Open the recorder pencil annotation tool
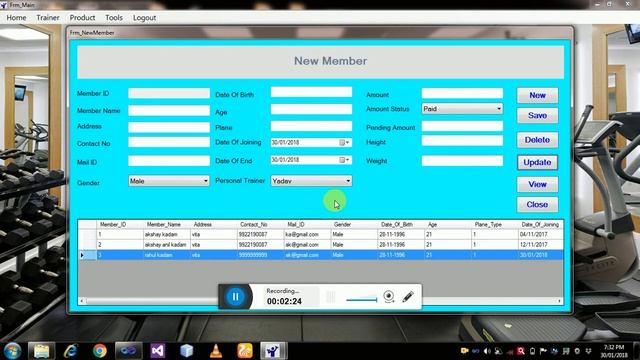 pyautogui.click(x=408, y=296)
